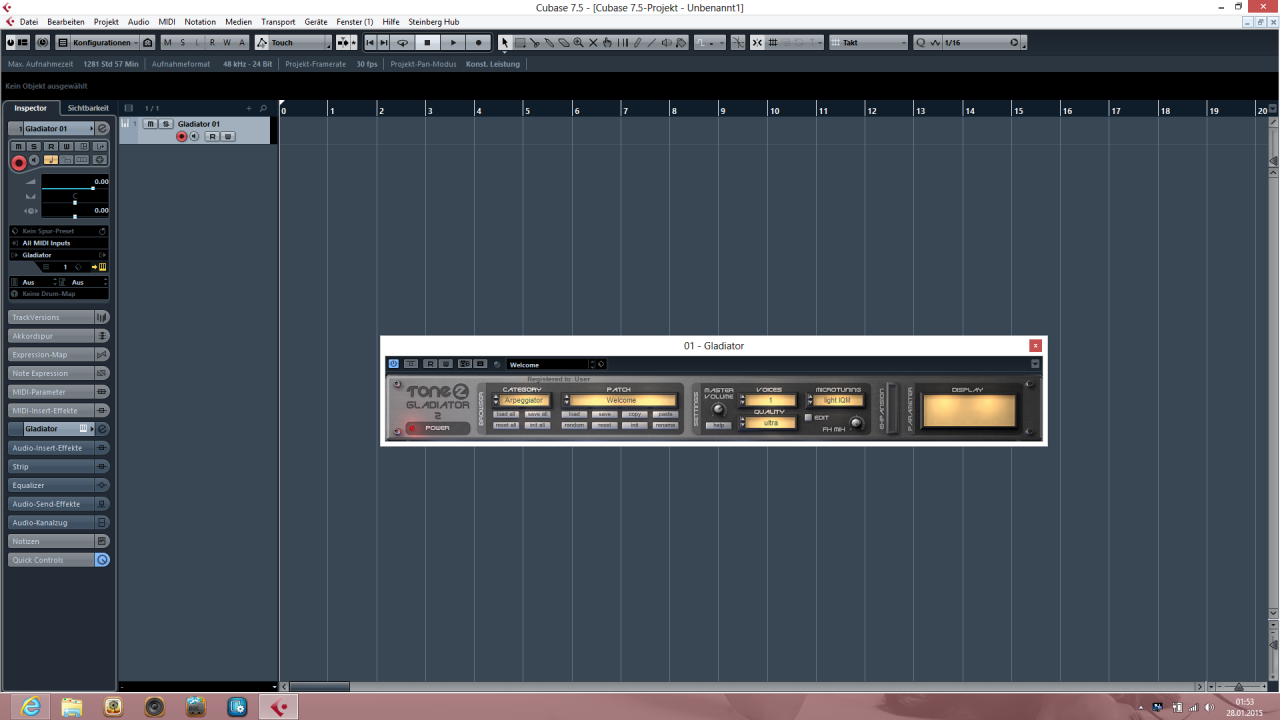Enable Write automation in Inspector
The width and height of the screenshot is (1280, 720).
(66, 146)
